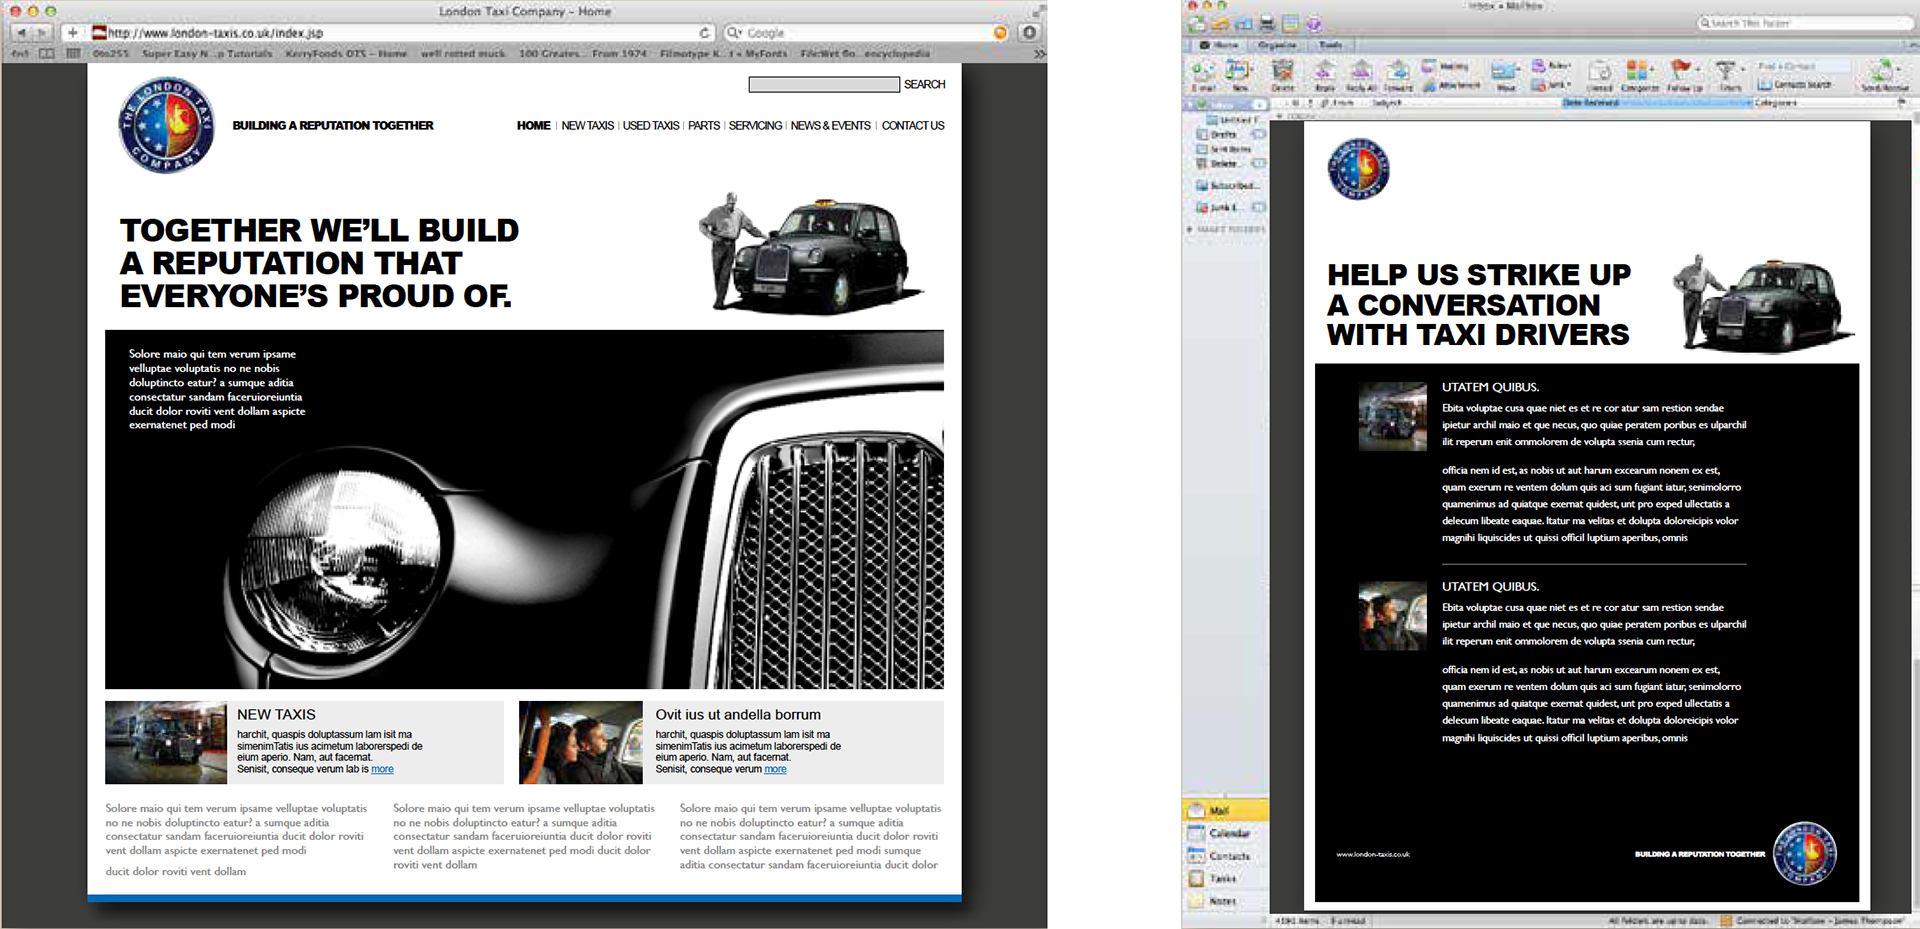Switch to Outlook's Home ribbon tab
This screenshot has width=1920, height=929.
[x=1219, y=45]
